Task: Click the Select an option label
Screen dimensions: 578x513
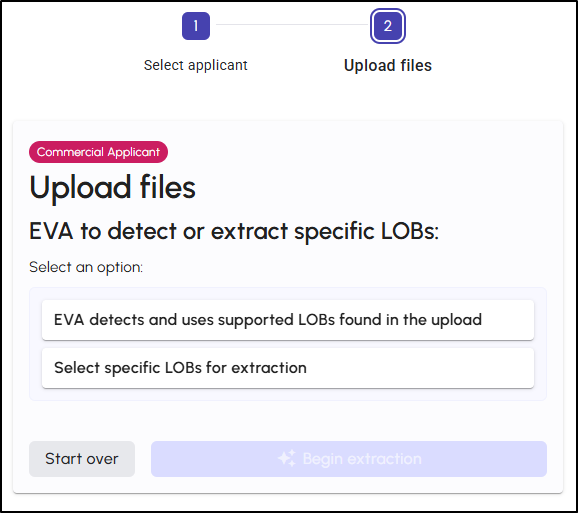Action: [x=86, y=267]
